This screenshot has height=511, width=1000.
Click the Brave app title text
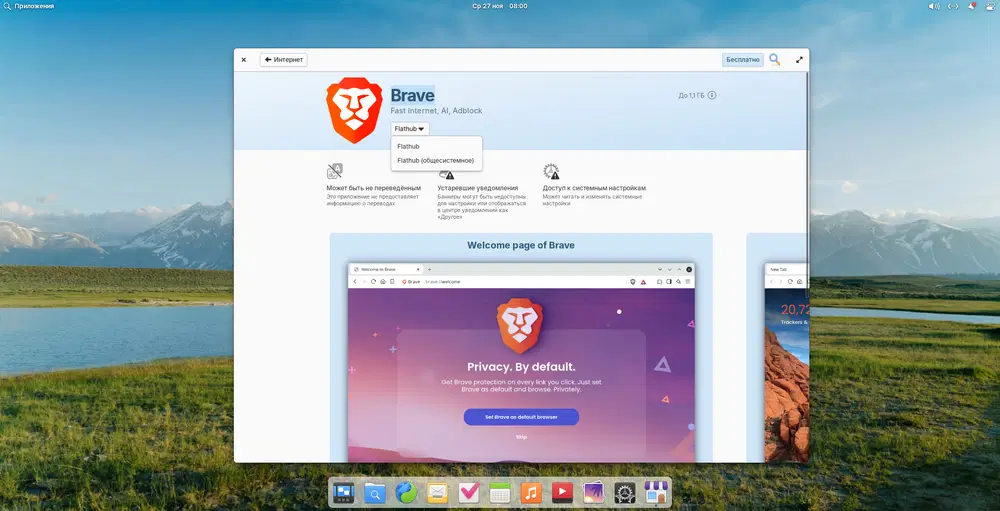click(x=413, y=96)
